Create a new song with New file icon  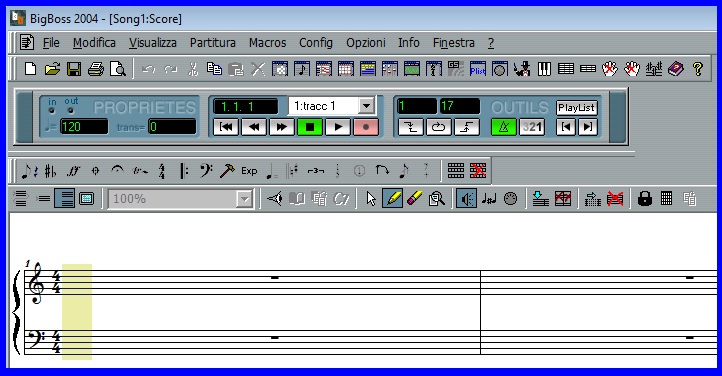click(x=30, y=69)
